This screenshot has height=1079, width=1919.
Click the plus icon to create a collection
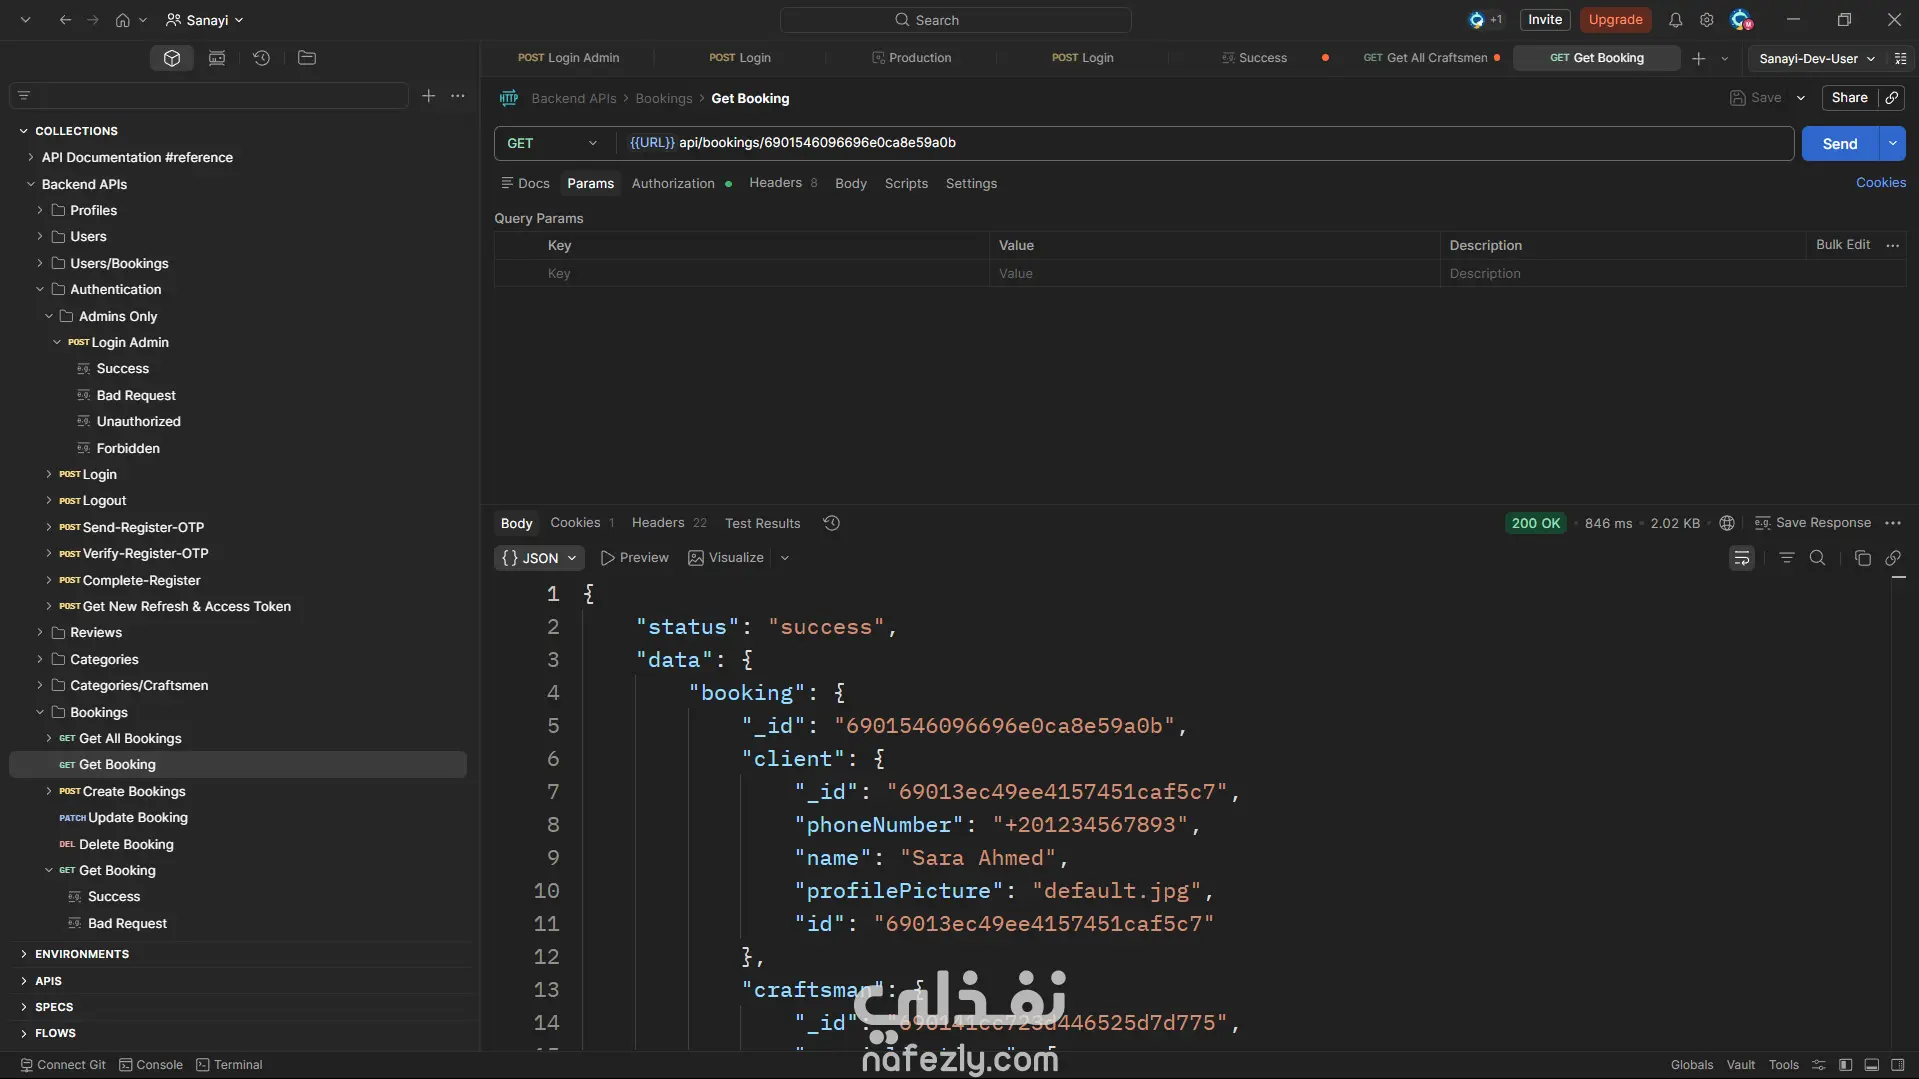[x=428, y=96]
